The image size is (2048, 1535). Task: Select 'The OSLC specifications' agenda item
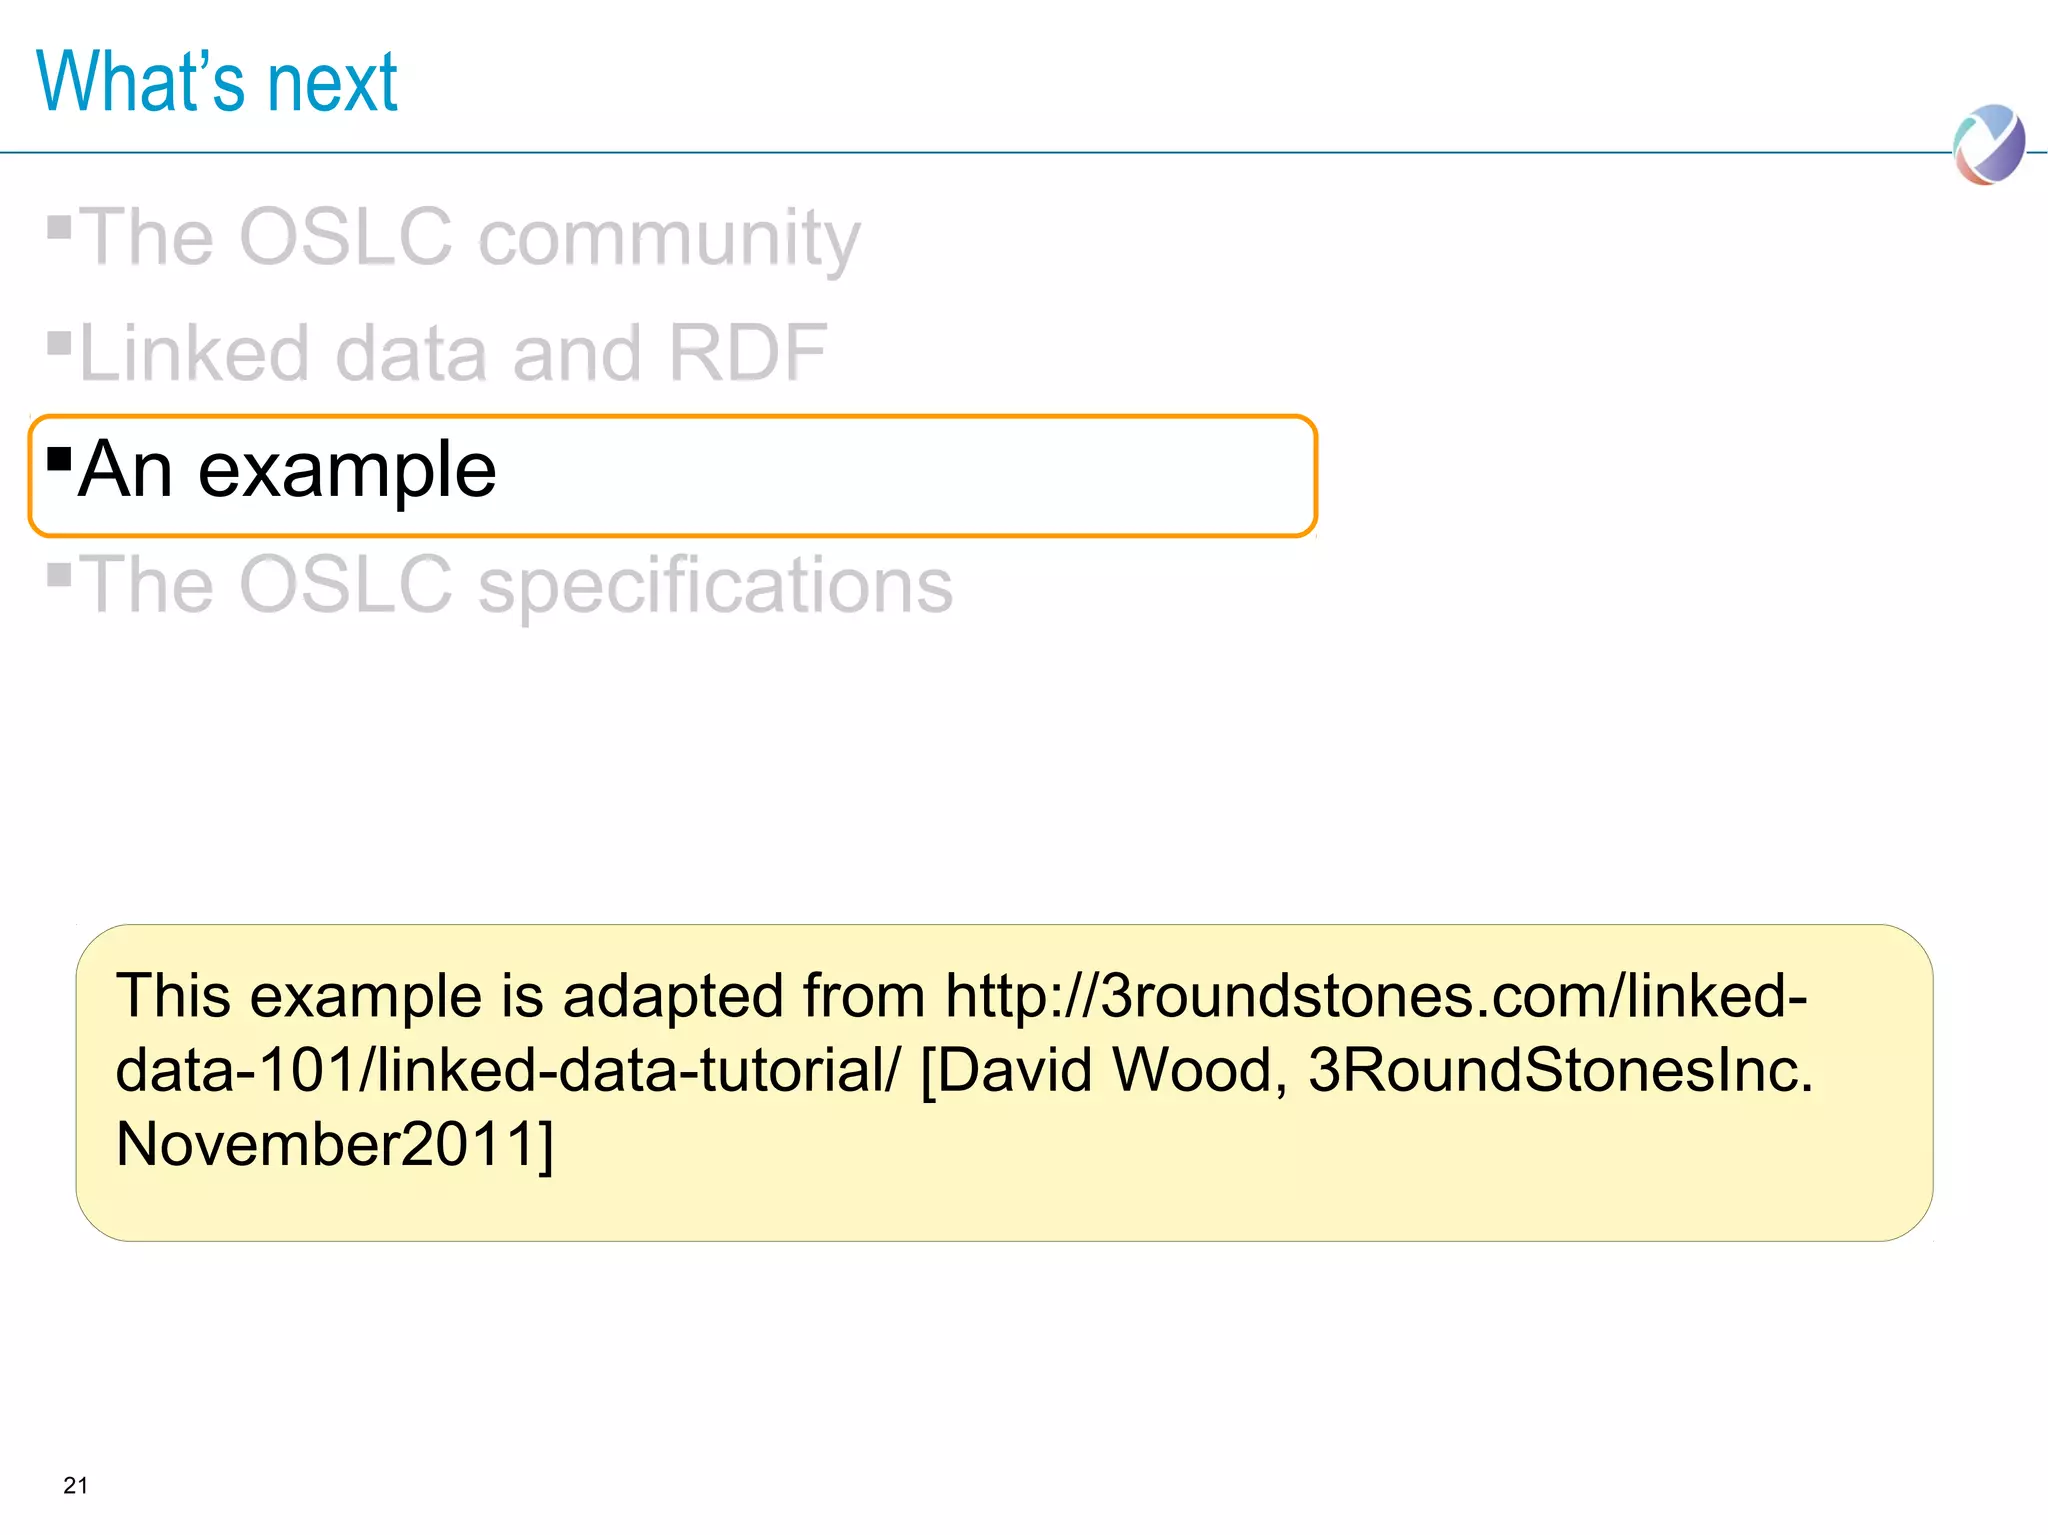(516, 586)
